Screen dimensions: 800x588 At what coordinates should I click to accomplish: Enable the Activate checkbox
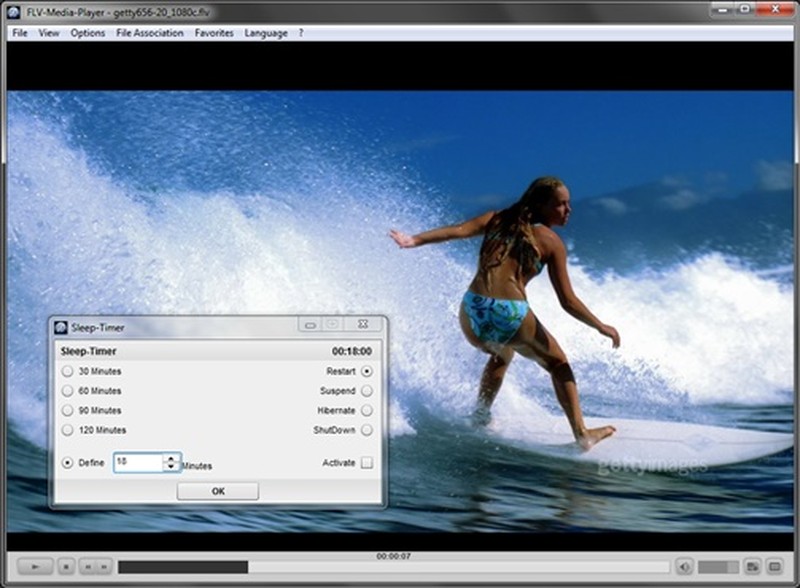(366, 464)
